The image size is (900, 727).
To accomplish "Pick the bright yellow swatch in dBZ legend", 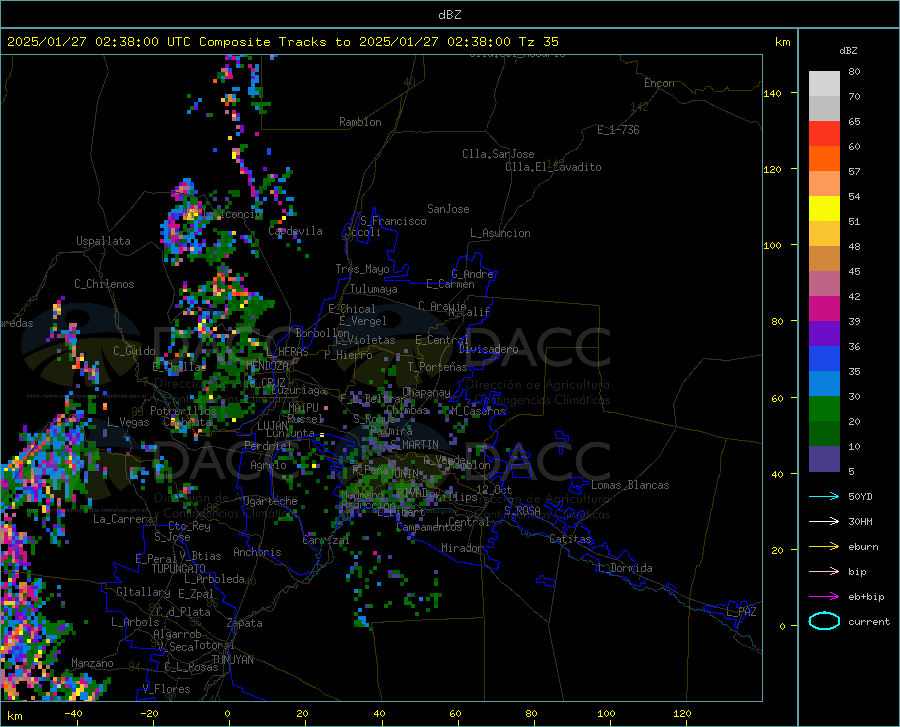I will pos(824,209).
